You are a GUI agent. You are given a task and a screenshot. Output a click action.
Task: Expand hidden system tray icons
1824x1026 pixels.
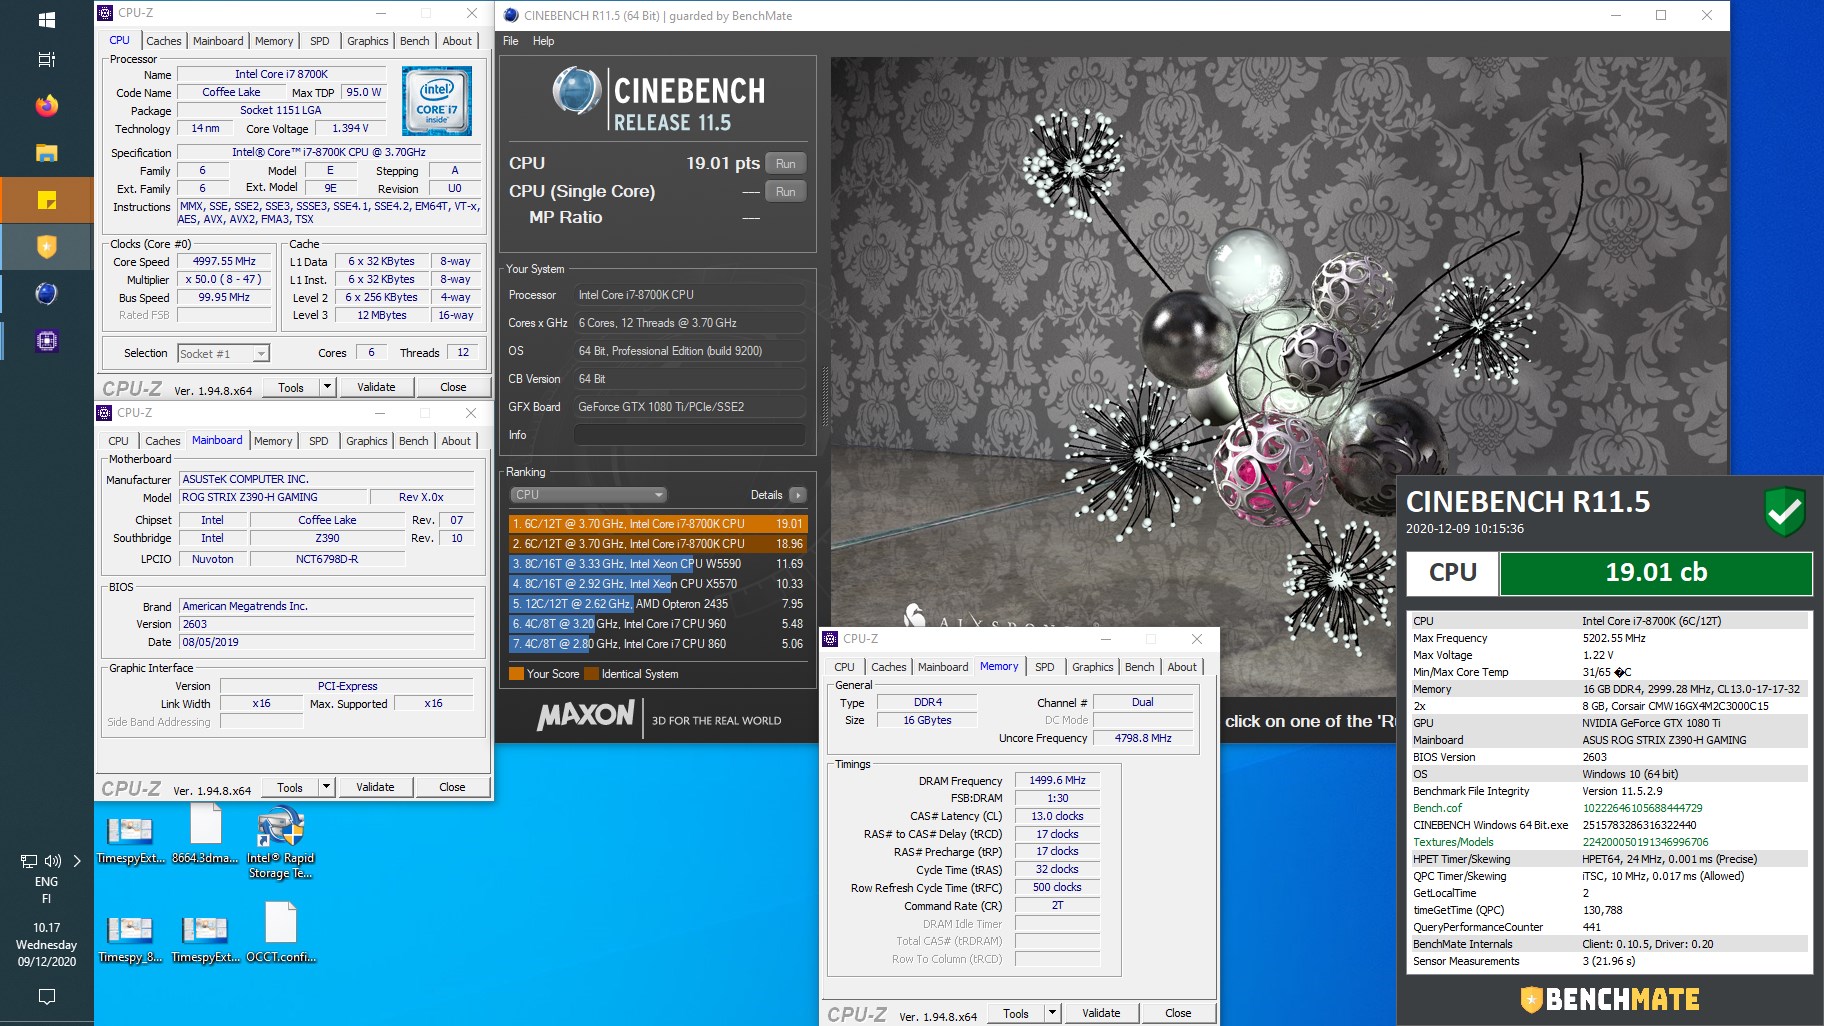(77, 860)
